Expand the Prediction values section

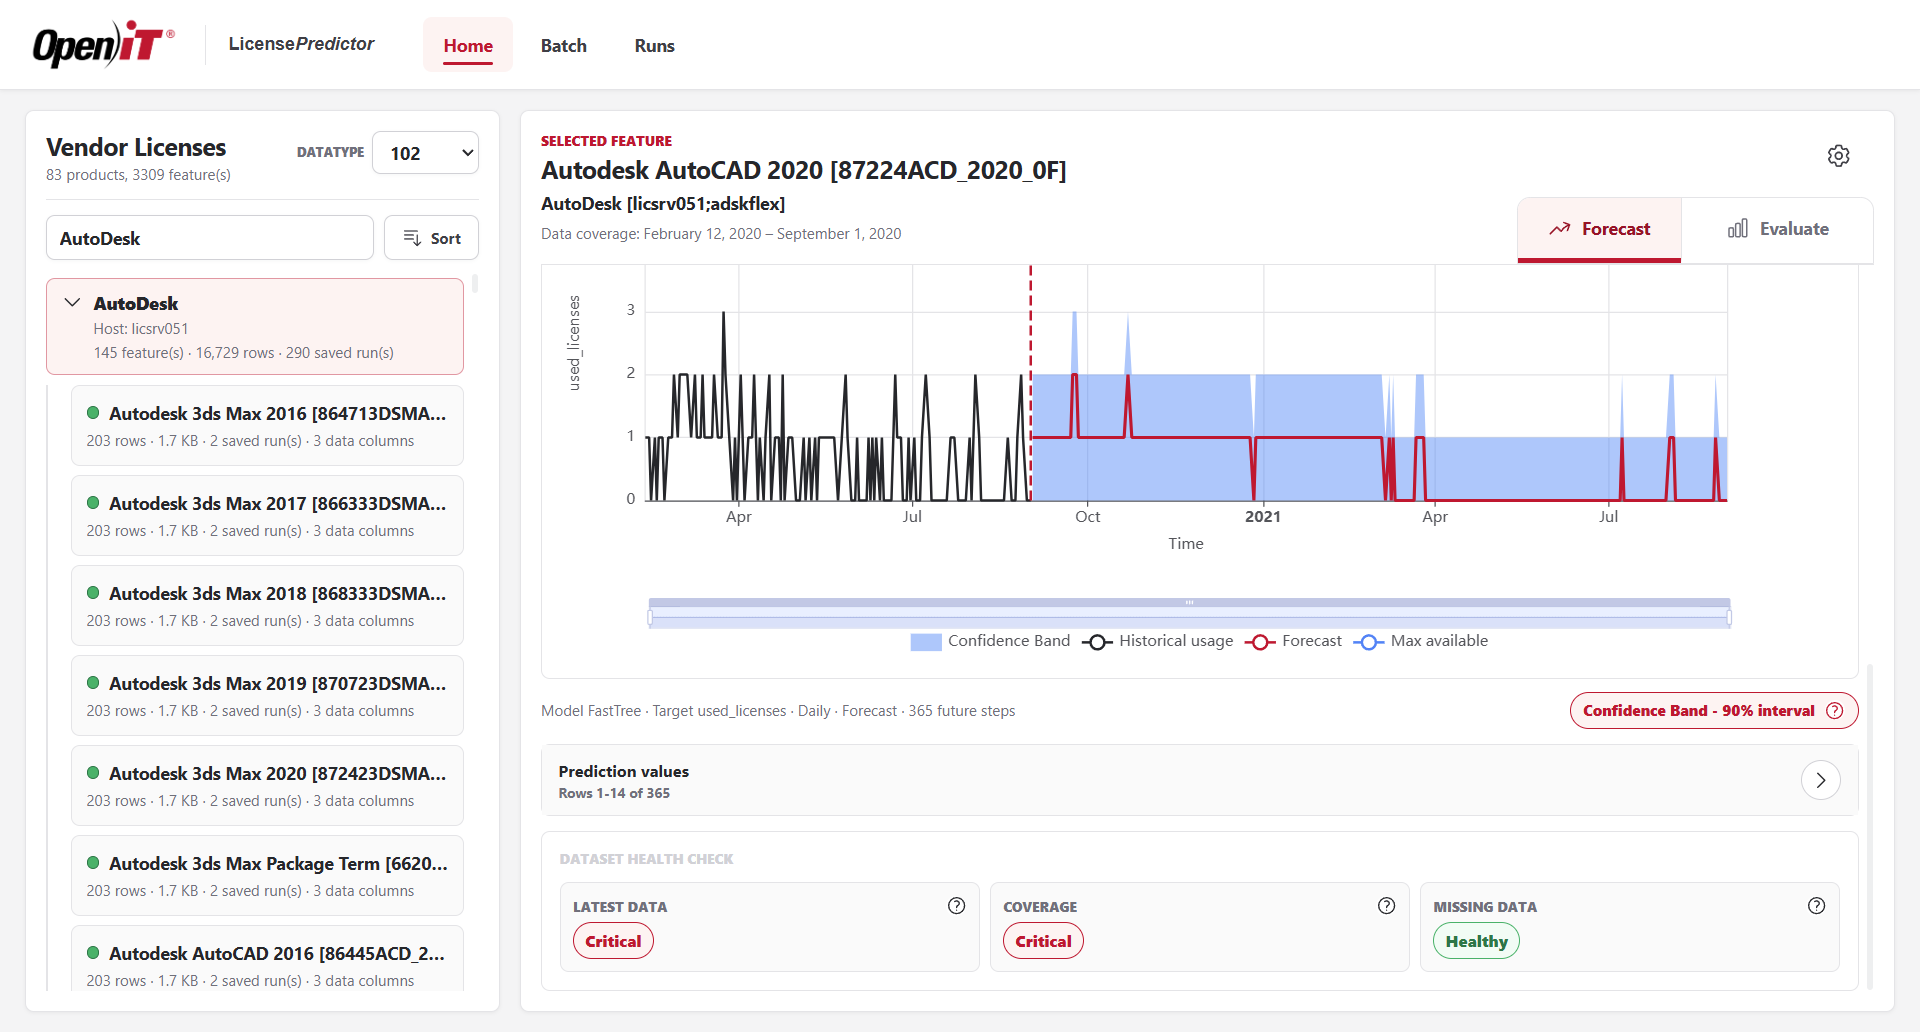pyautogui.click(x=1820, y=780)
